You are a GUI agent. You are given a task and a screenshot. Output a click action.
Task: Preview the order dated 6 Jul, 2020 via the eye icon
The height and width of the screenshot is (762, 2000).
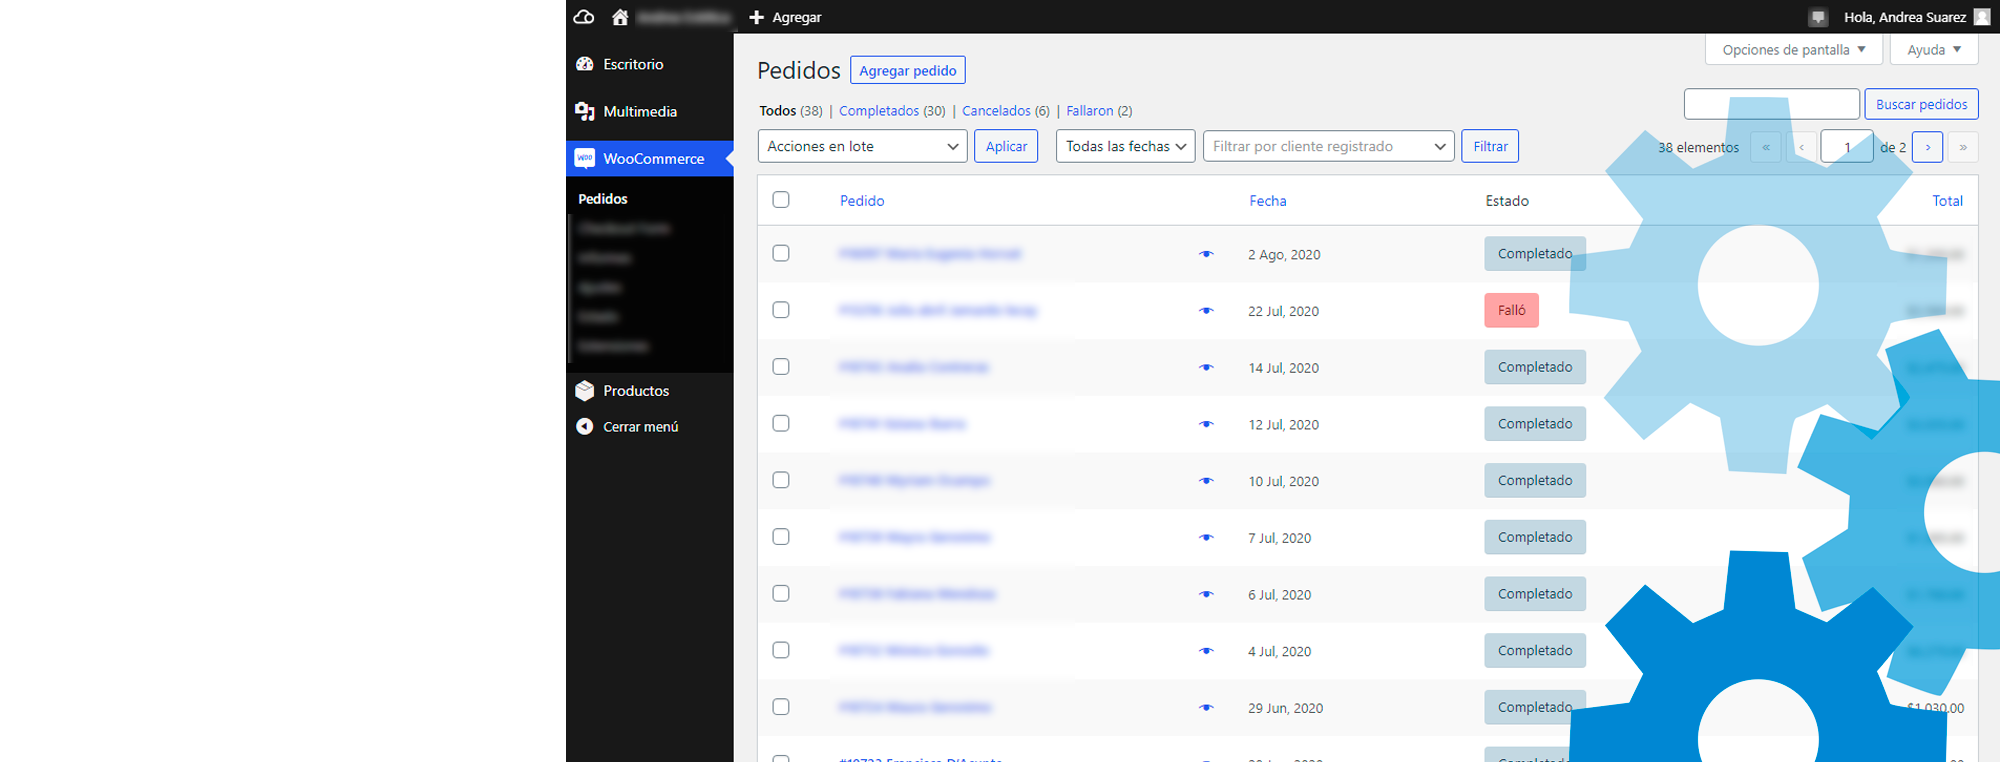[x=1206, y=594]
